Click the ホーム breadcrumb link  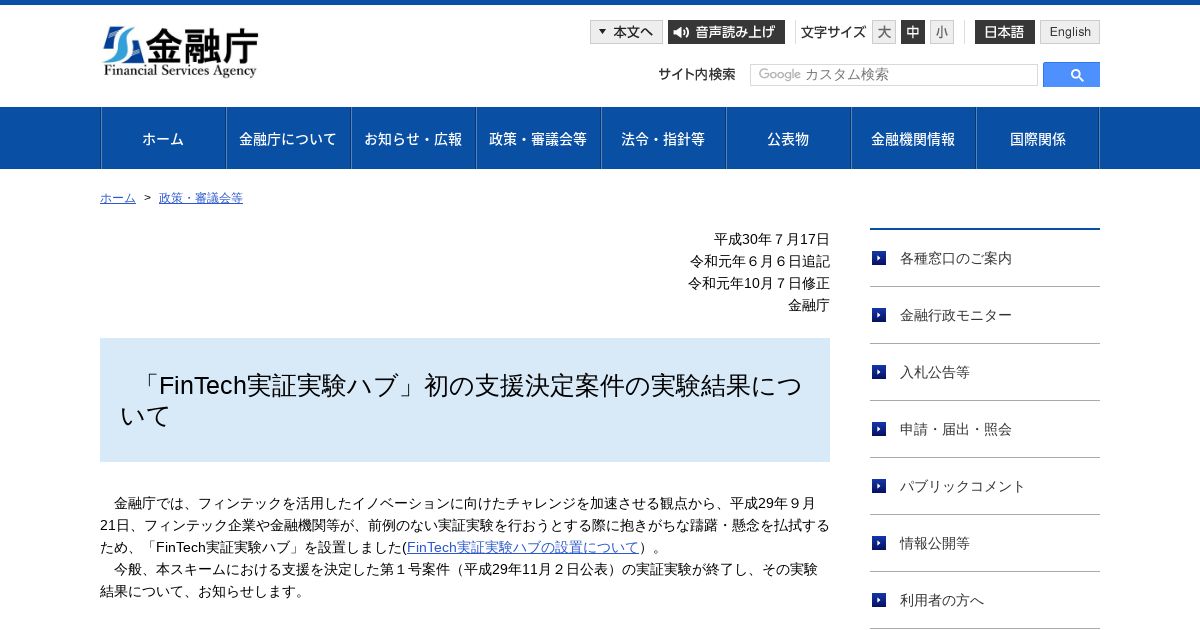pyautogui.click(x=118, y=198)
